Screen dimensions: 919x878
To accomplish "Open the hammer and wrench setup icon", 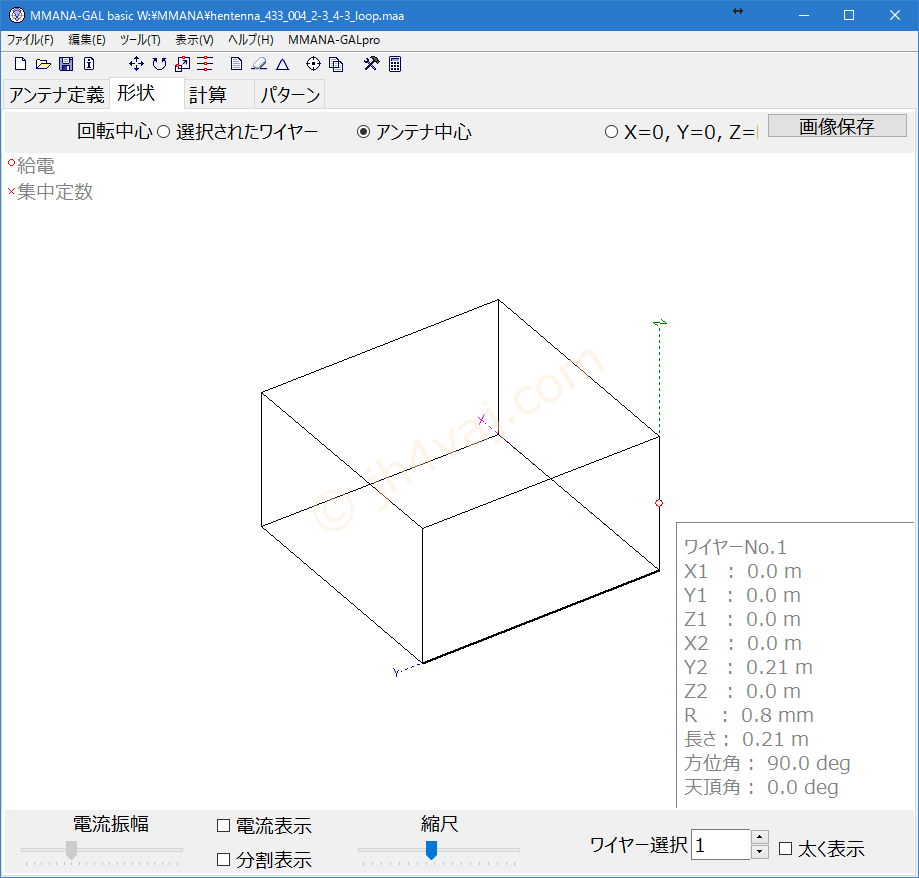I will coord(371,64).
